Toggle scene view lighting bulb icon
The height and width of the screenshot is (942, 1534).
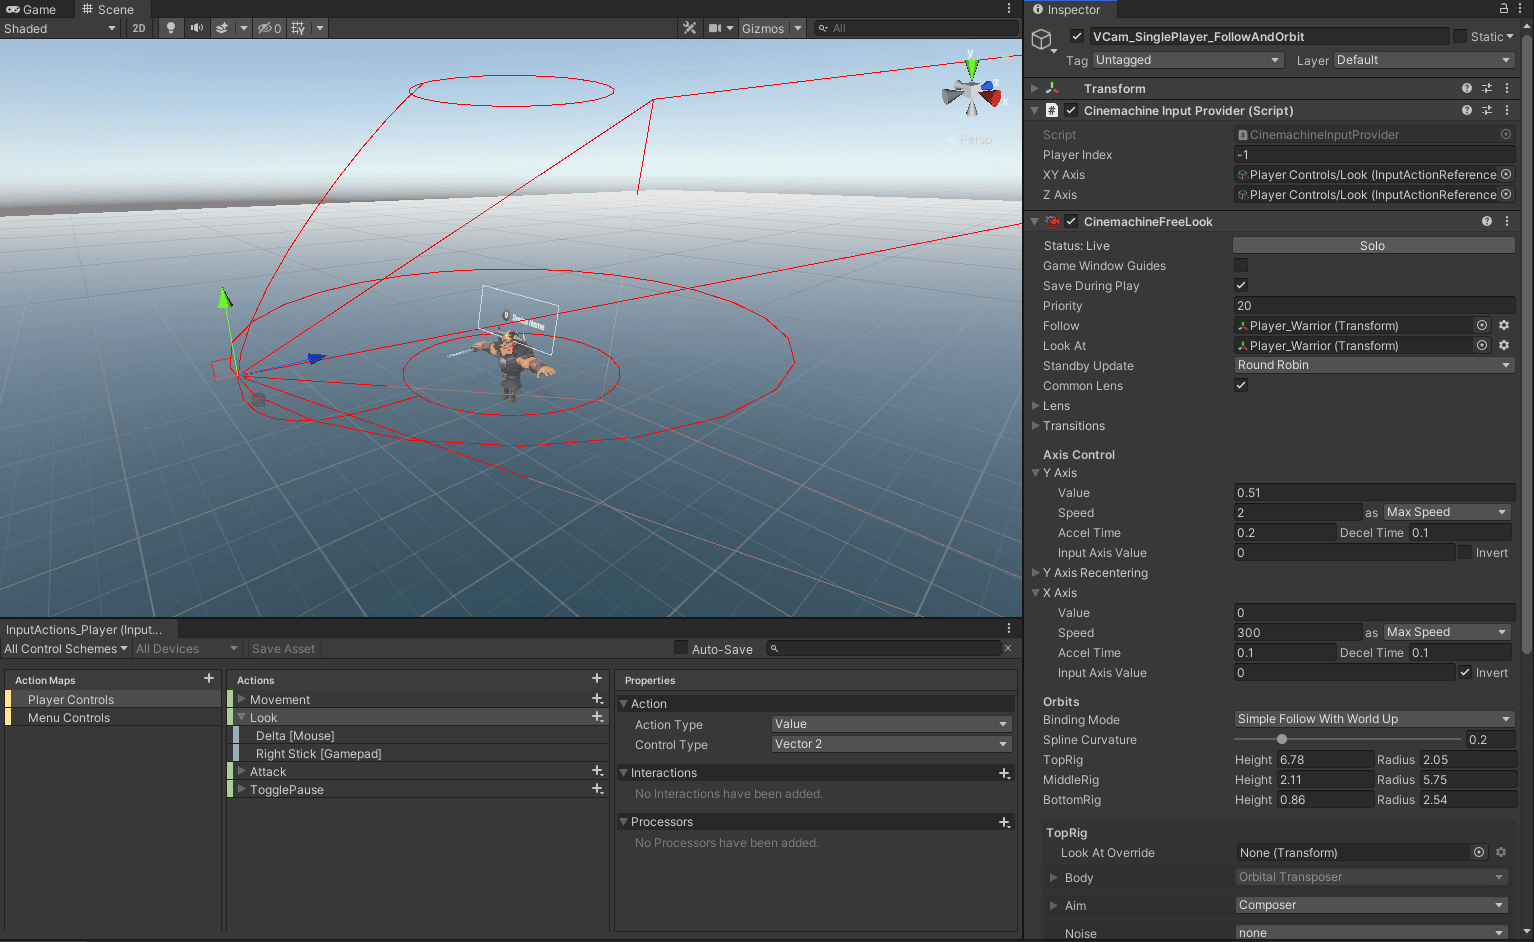pos(170,28)
